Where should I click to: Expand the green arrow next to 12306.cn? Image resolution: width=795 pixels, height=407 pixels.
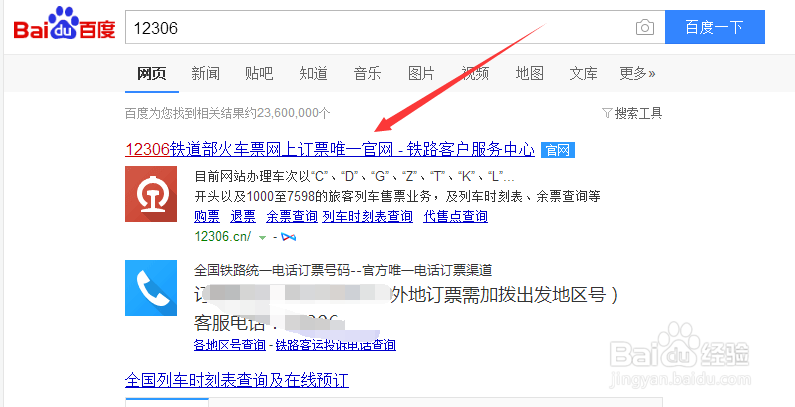262,237
